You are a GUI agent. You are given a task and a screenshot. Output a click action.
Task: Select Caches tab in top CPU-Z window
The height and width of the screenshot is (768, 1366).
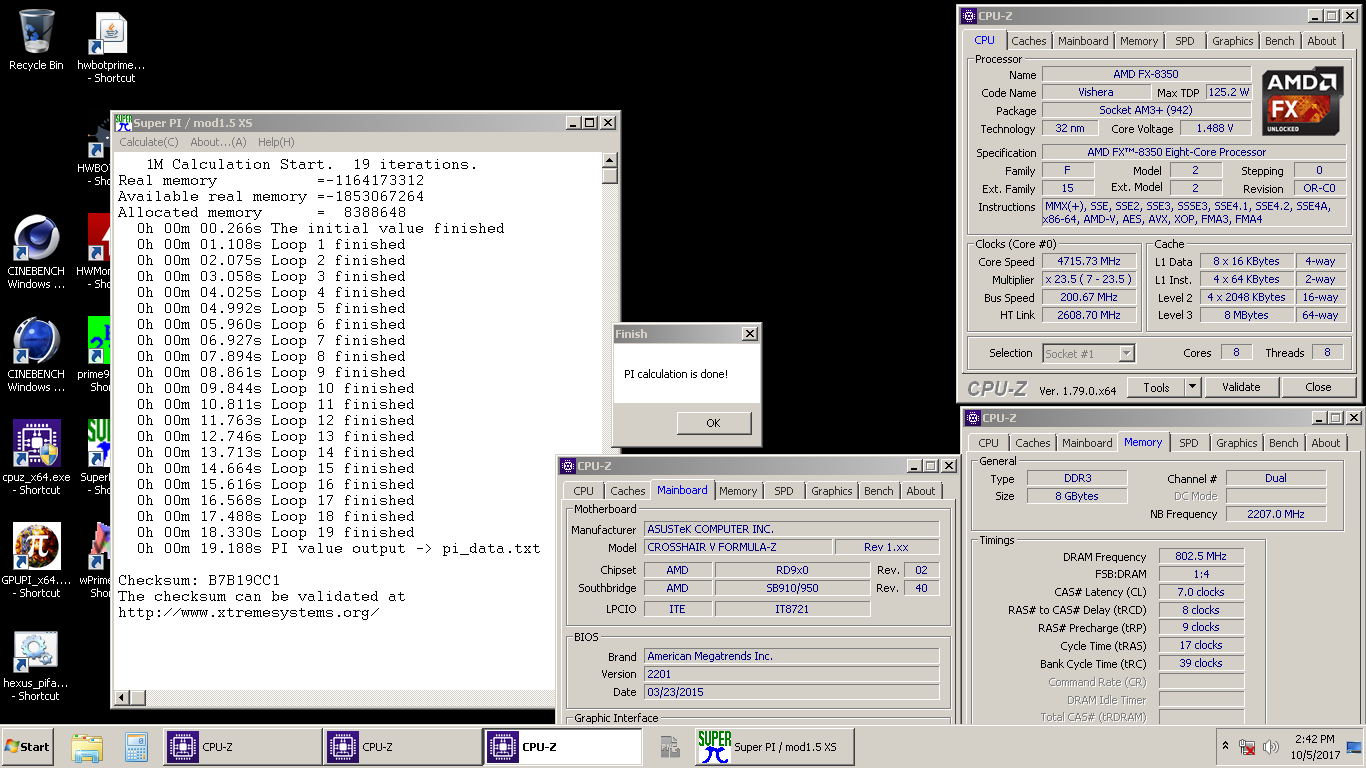pyautogui.click(x=1028, y=41)
